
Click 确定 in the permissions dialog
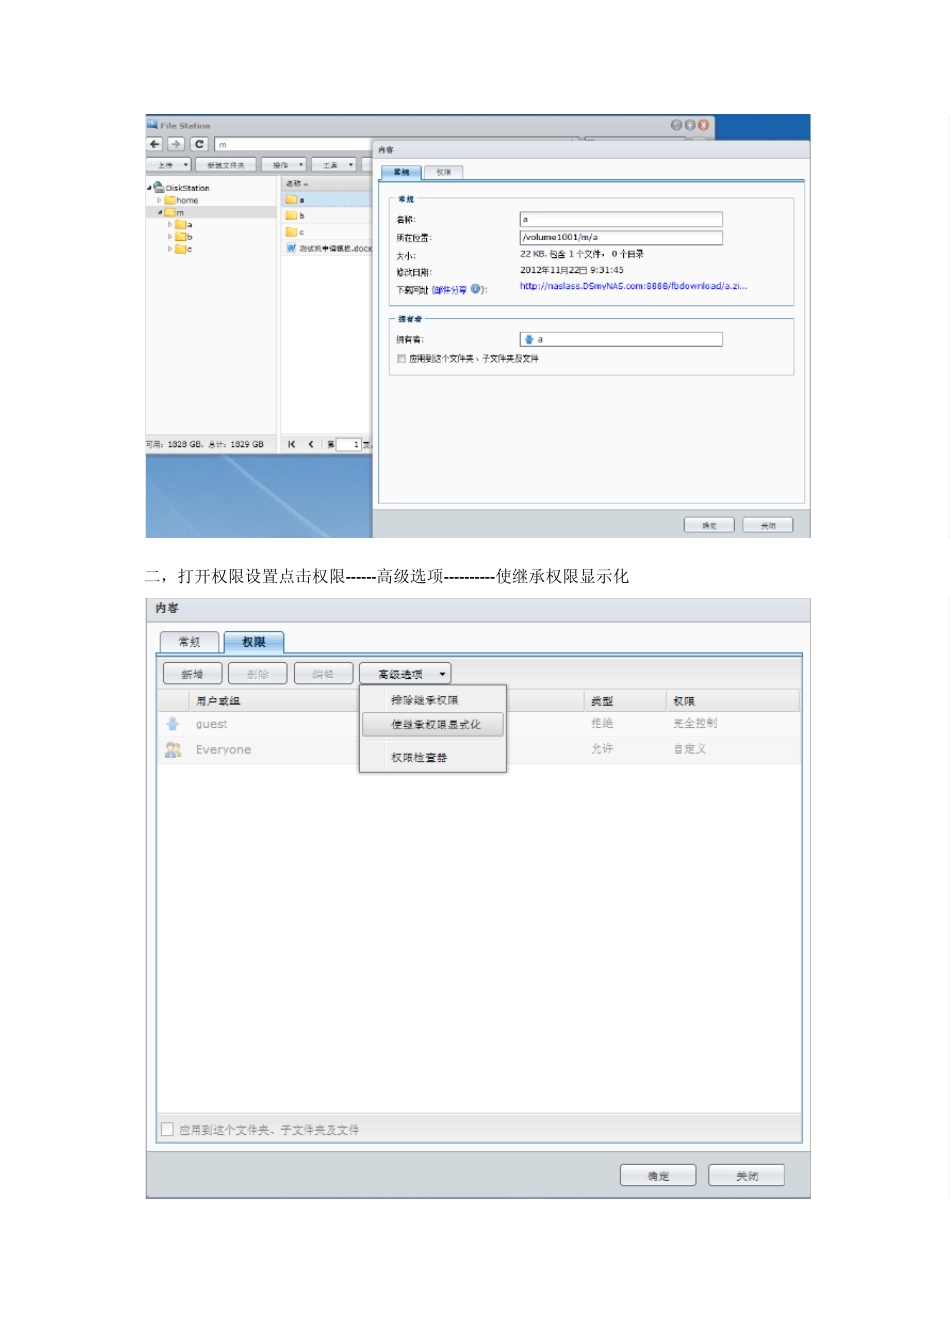(x=658, y=1175)
